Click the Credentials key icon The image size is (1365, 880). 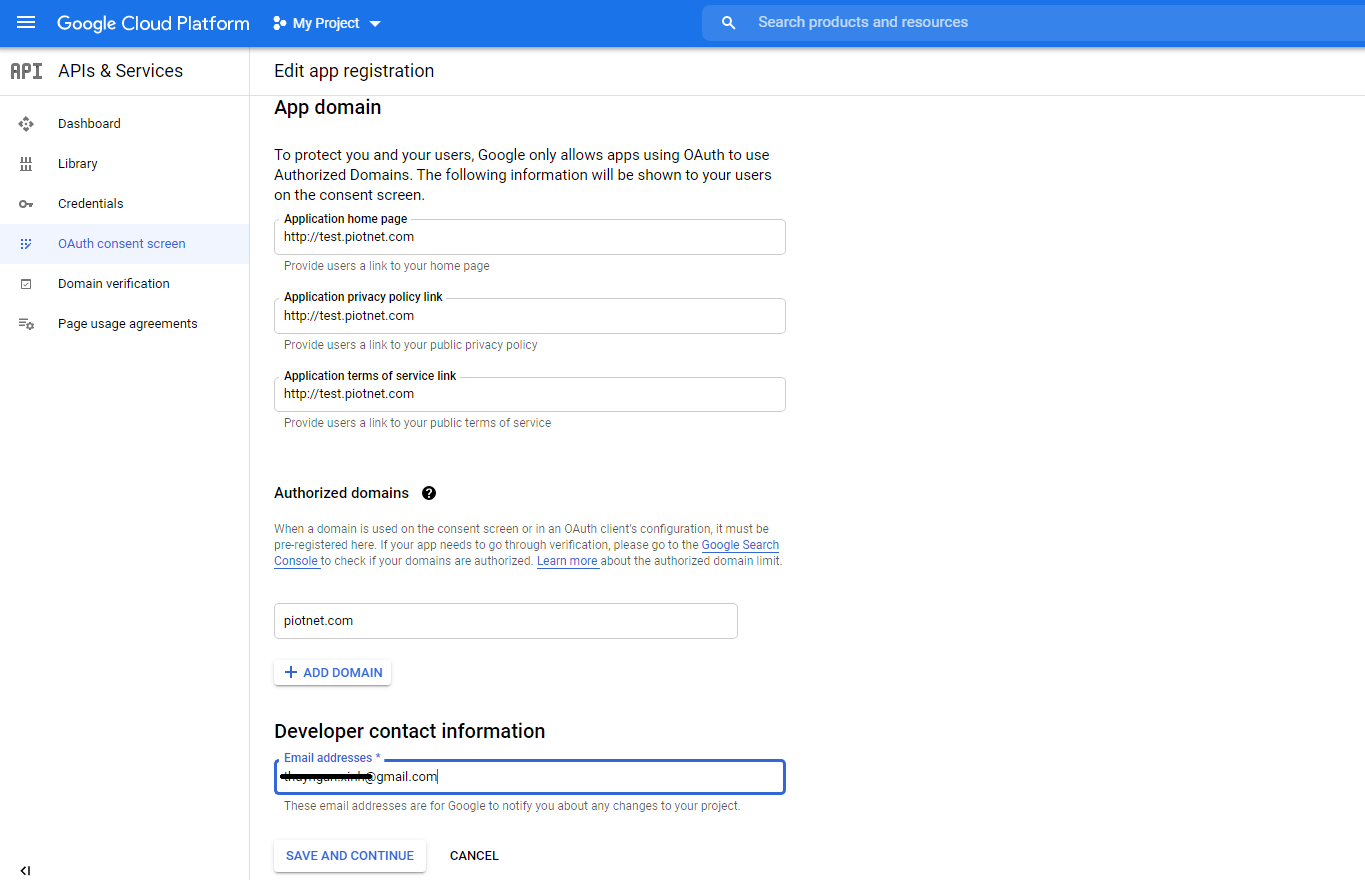(x=25, y=203)
